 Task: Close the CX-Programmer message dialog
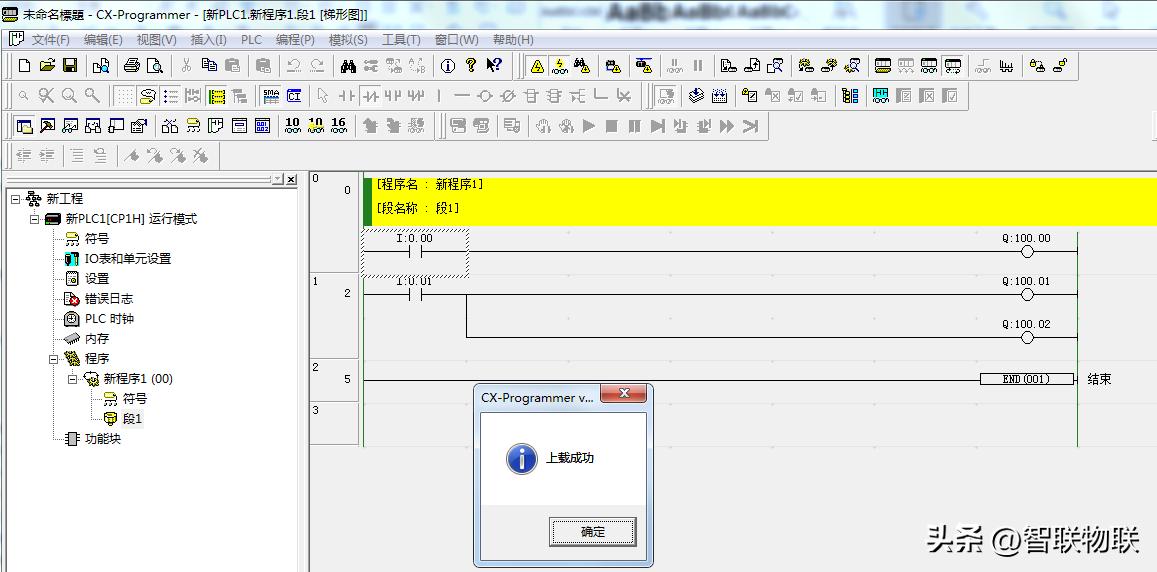(x=624, y=394)
